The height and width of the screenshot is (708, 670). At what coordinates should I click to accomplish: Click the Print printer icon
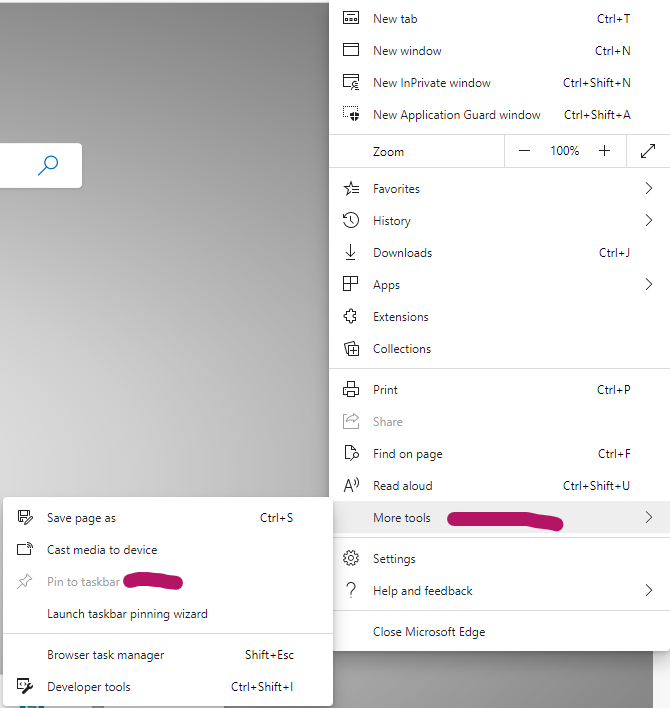[x=351, y=389]
